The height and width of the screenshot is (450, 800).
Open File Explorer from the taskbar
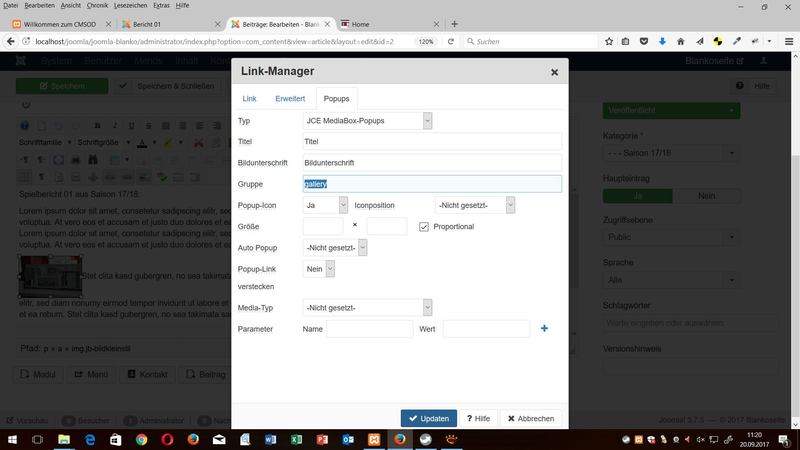point(64,439)
